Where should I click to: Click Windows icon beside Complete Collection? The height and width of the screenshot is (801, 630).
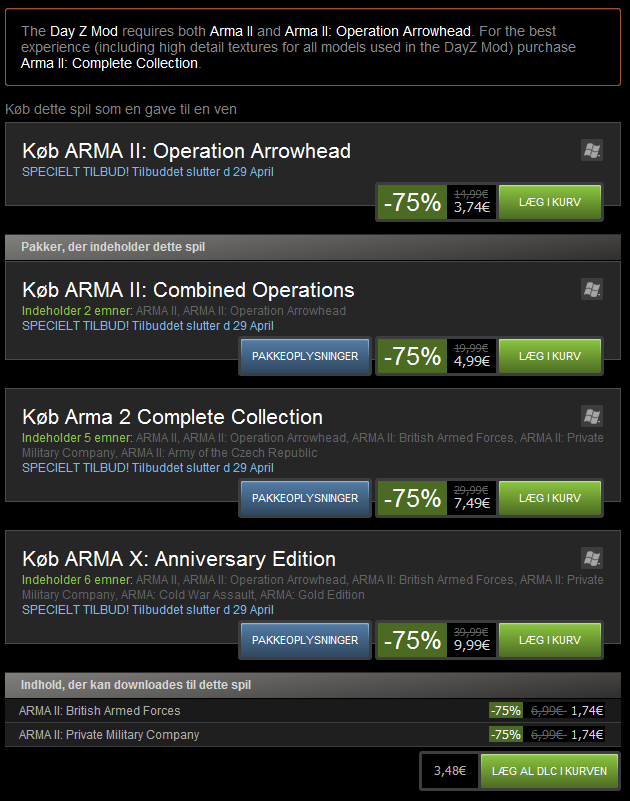tap(592, 416)
